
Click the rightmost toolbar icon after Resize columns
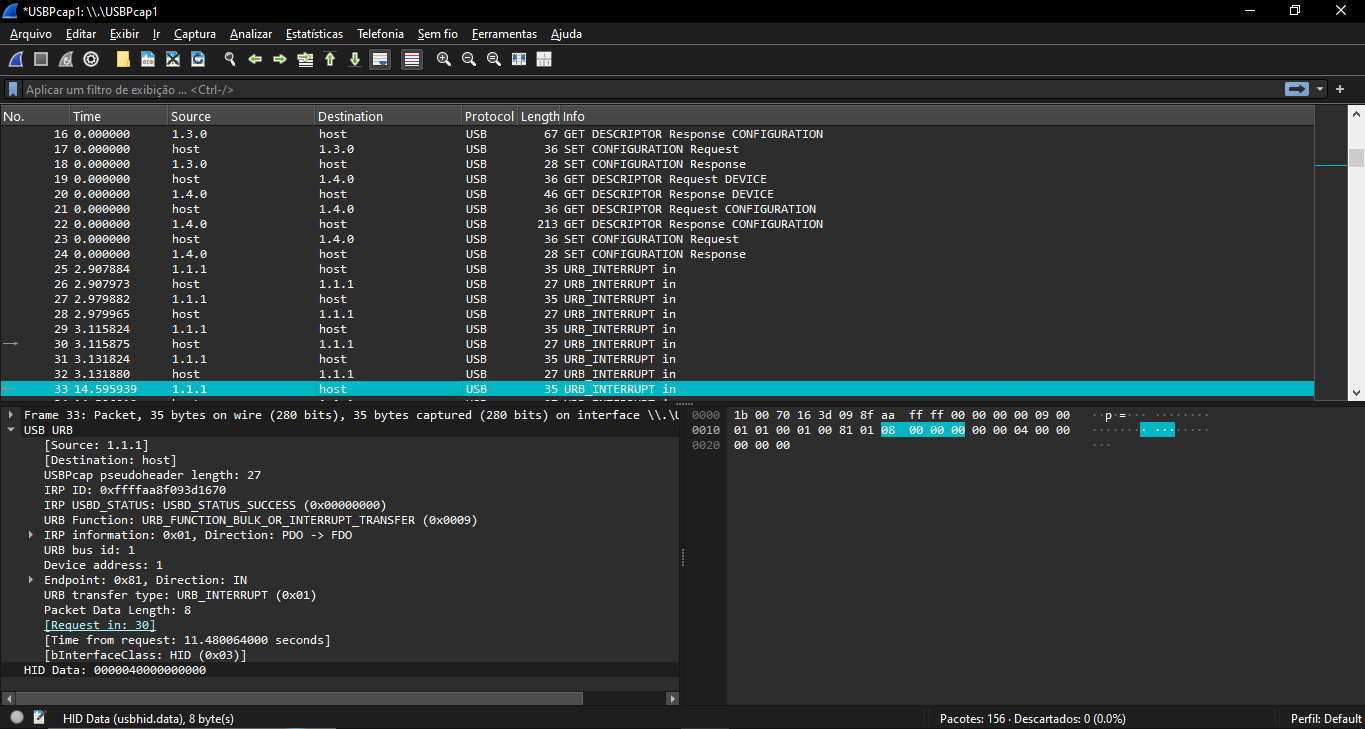pos(544,59)
